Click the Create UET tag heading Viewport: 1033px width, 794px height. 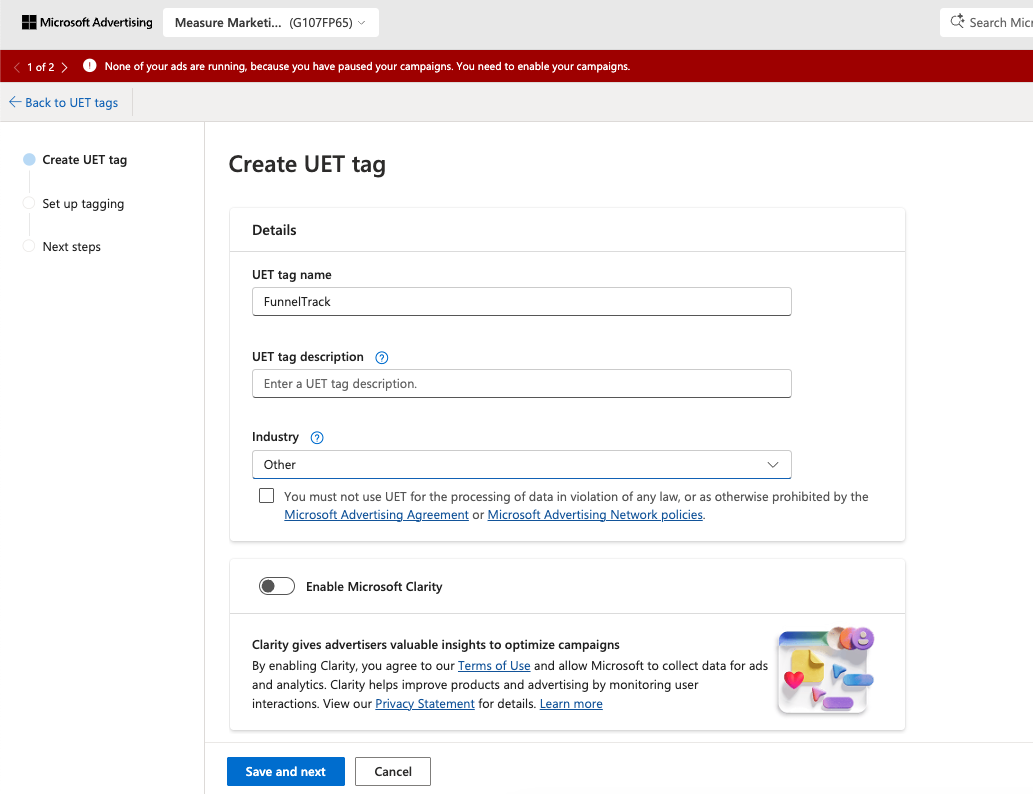coord(307,165)
